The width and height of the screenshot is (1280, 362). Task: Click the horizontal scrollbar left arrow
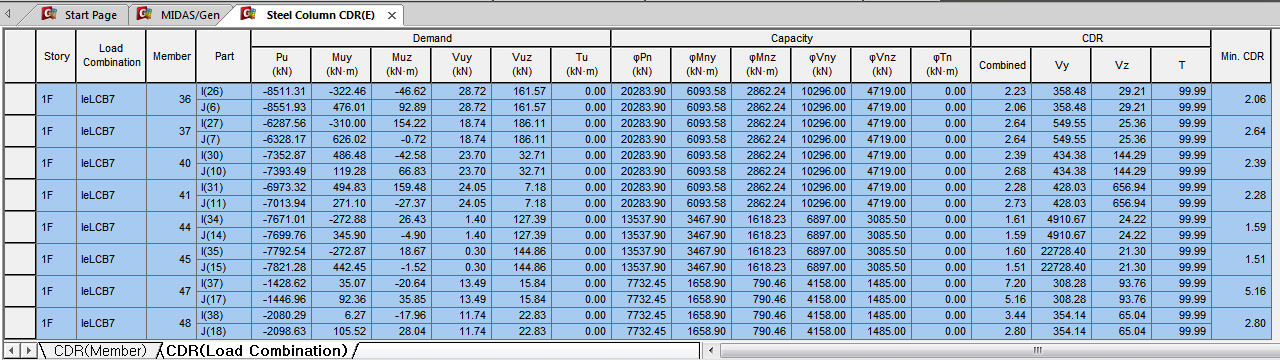711,351
